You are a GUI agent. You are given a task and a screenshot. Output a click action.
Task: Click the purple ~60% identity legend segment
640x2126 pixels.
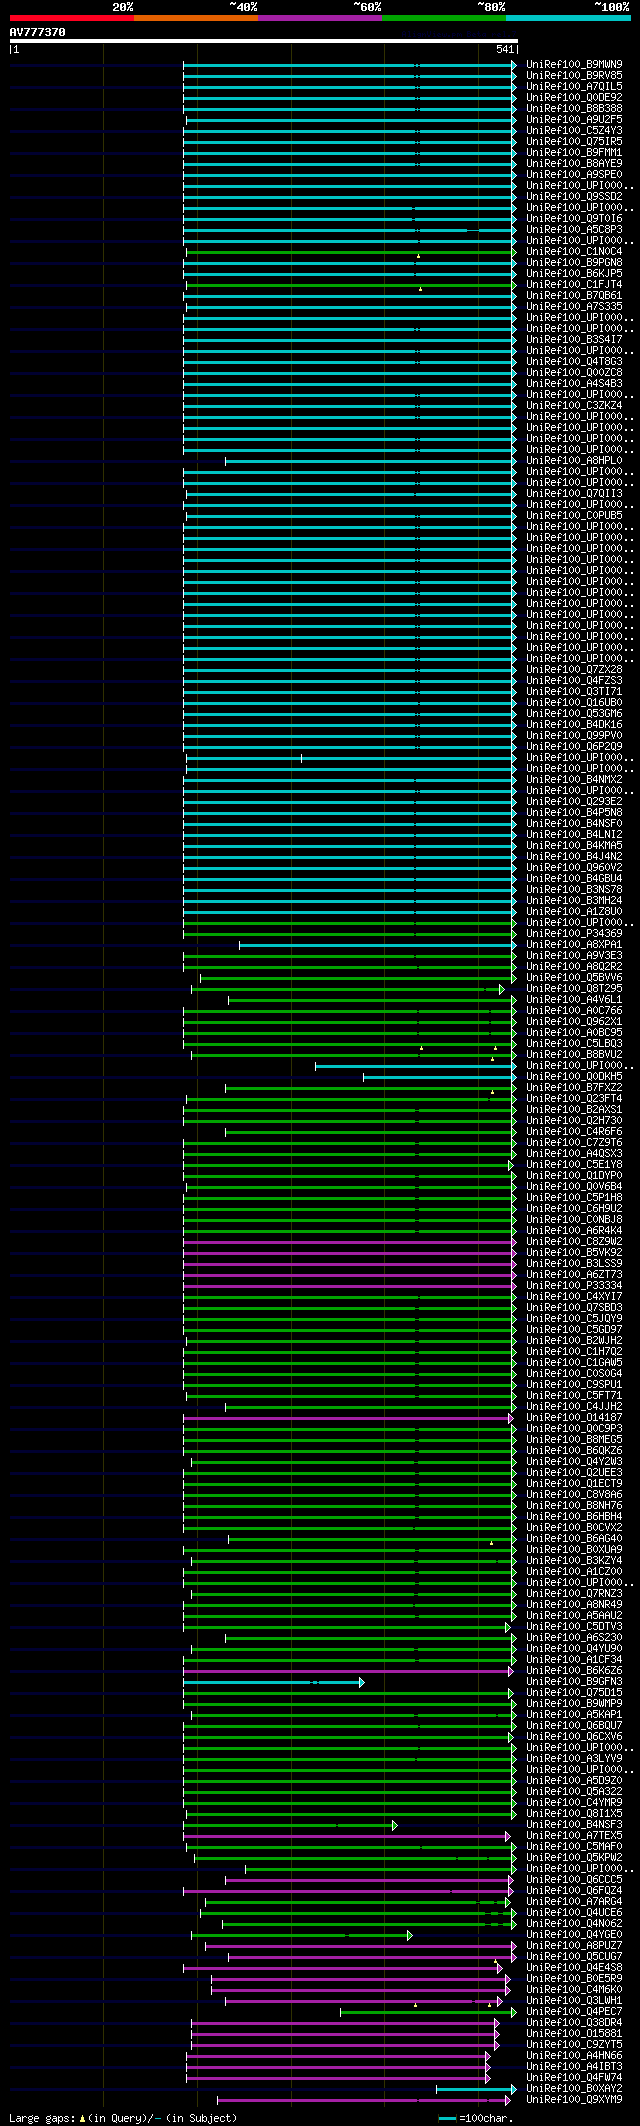320,18
